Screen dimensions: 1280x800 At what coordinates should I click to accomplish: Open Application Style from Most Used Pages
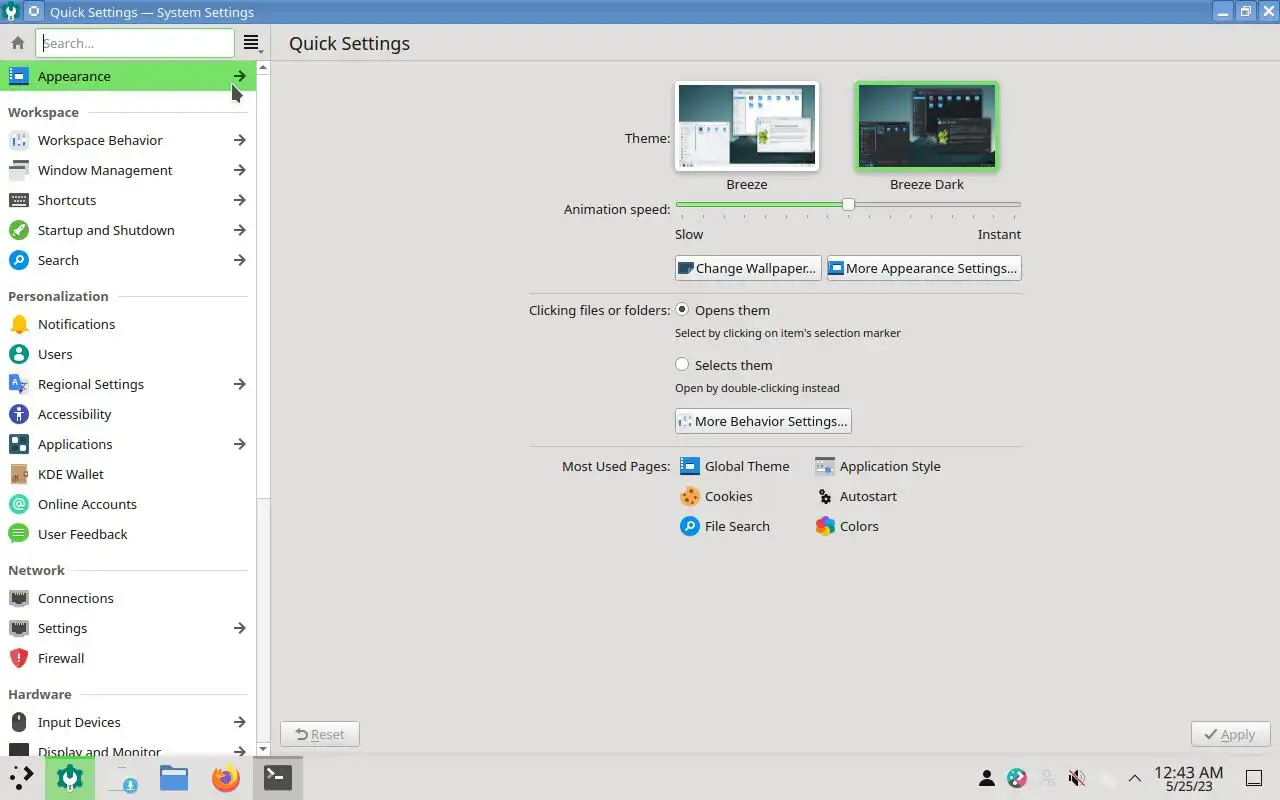tap(878, 466)
